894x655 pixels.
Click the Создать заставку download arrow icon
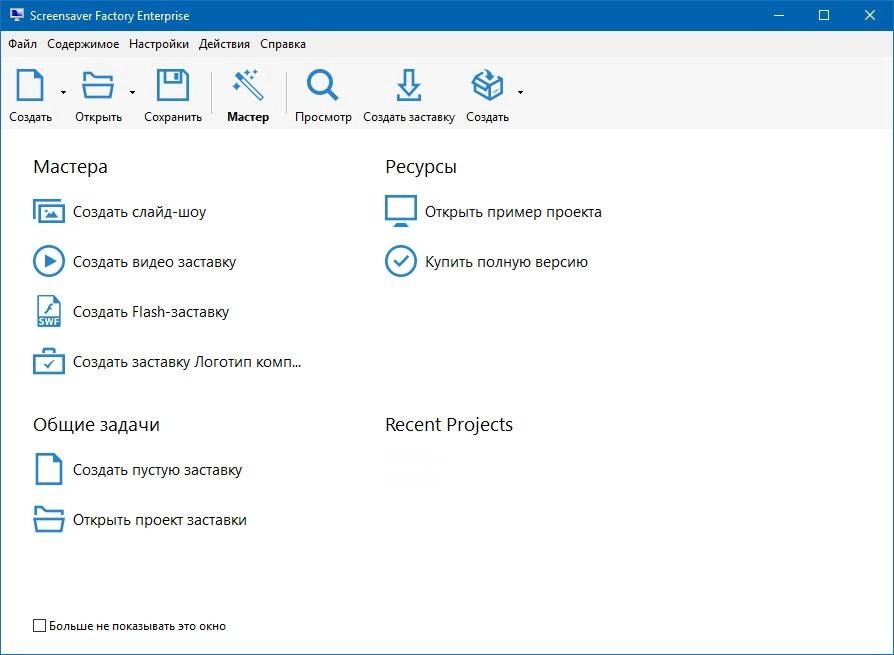[409, 85]
